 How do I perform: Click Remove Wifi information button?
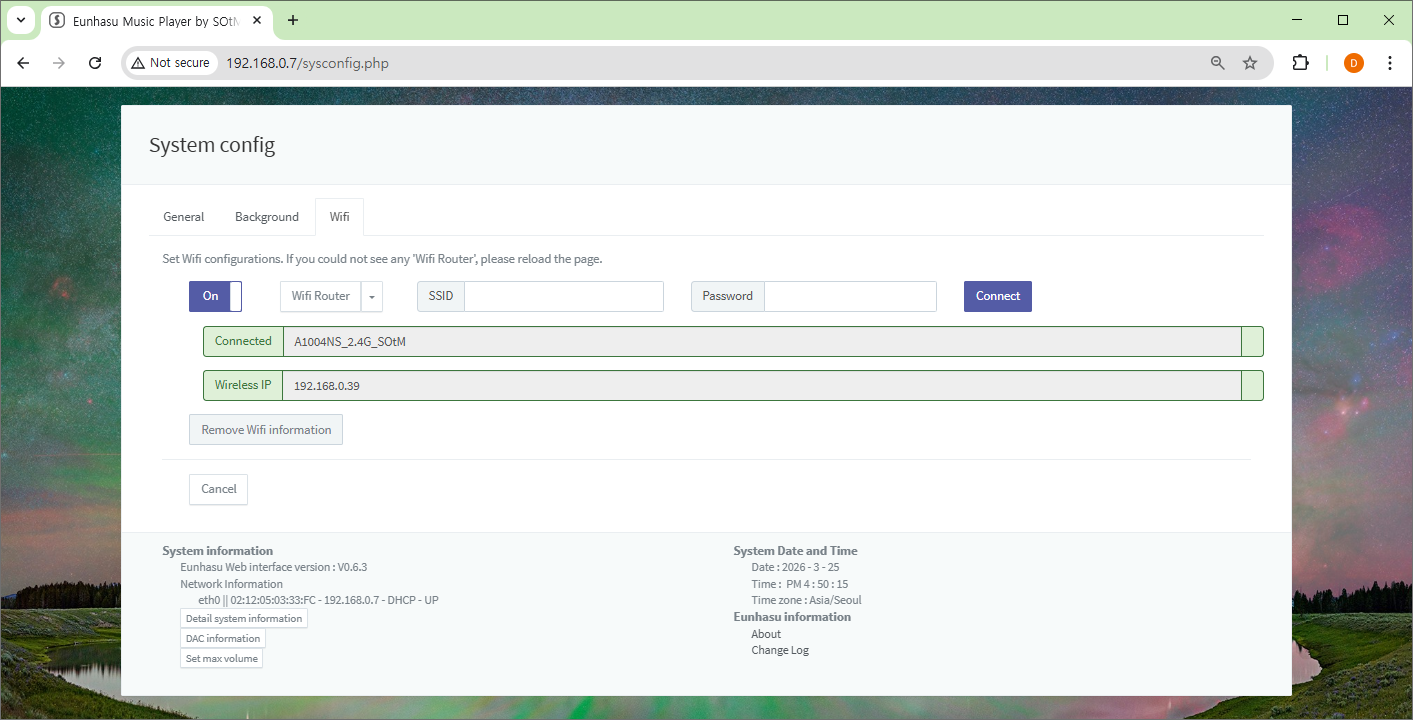tap(266, 430)
